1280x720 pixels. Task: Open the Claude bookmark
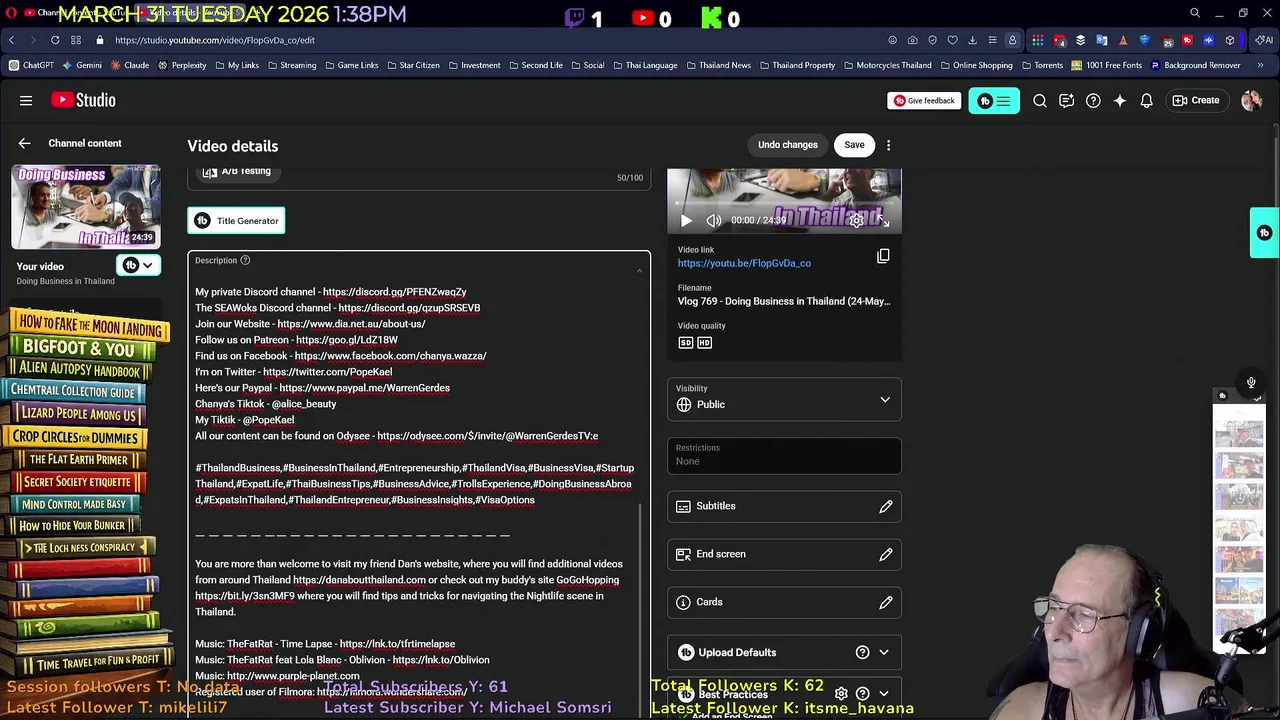(x=130, y=65)
